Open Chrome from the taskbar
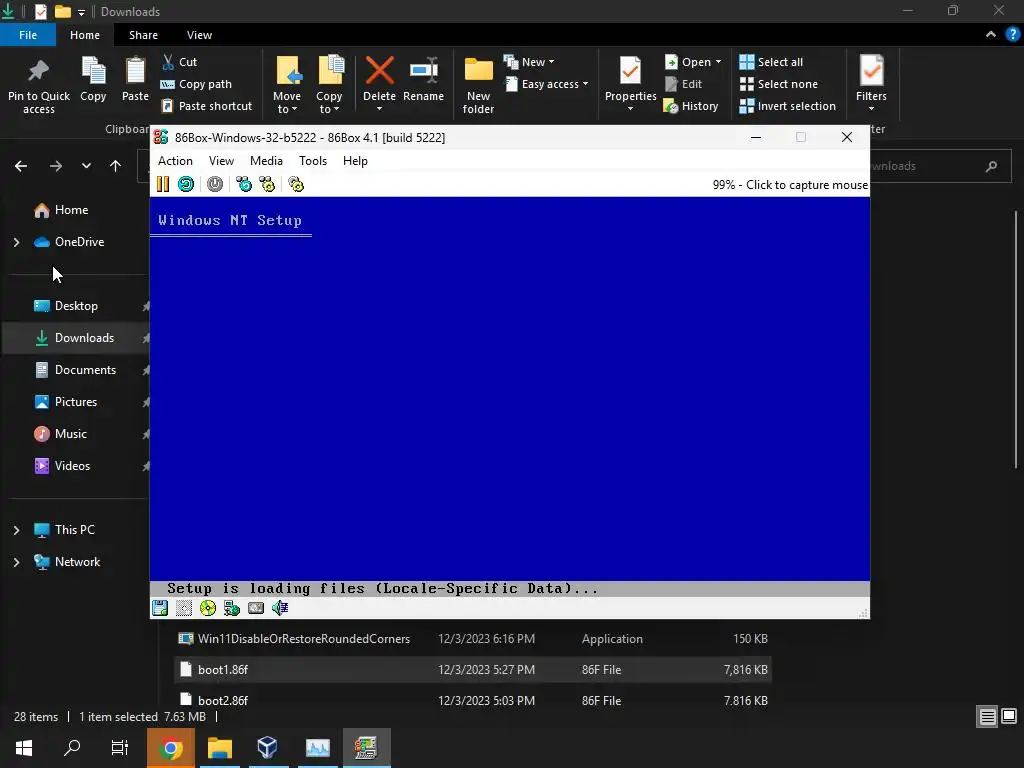This screenshot has height=768, width=1024. 171,748
